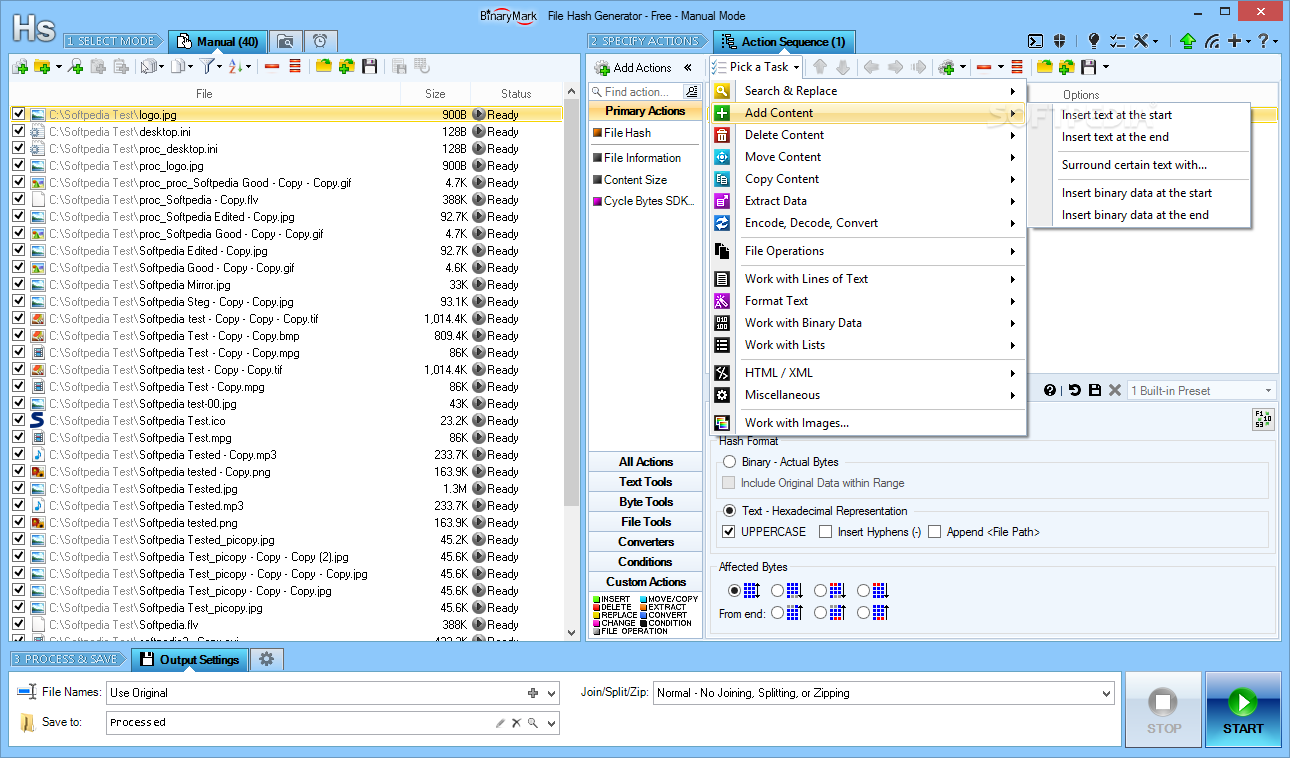Click the reset options undo icon
Image resolution: width=1290 pixels, height=758 pixels.
1074,390
